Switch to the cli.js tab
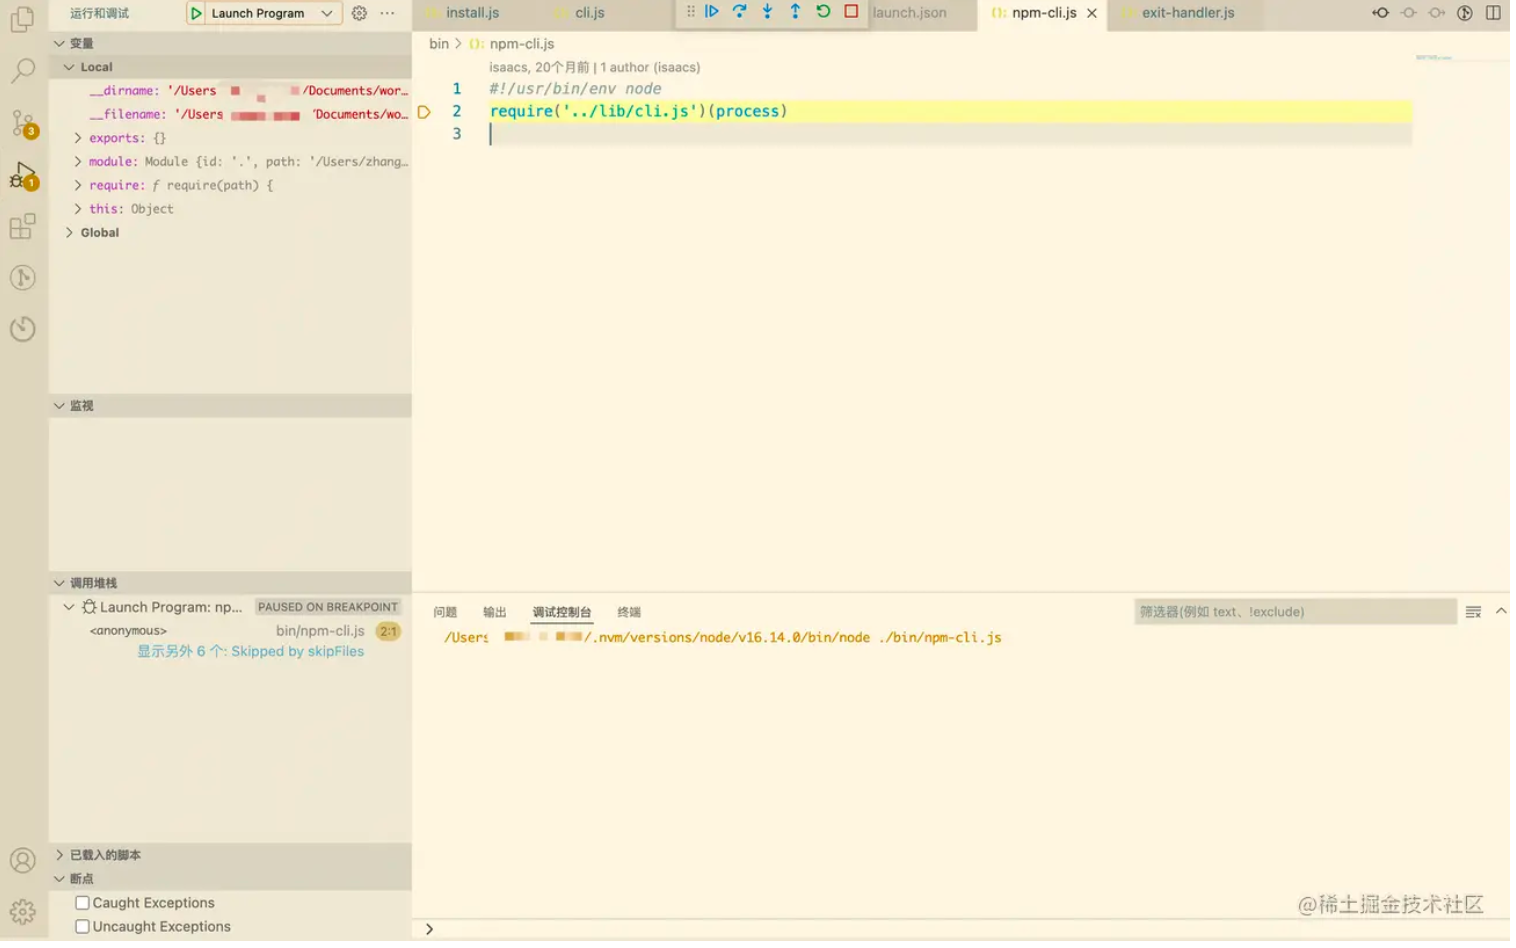 (x=589, y=13)
